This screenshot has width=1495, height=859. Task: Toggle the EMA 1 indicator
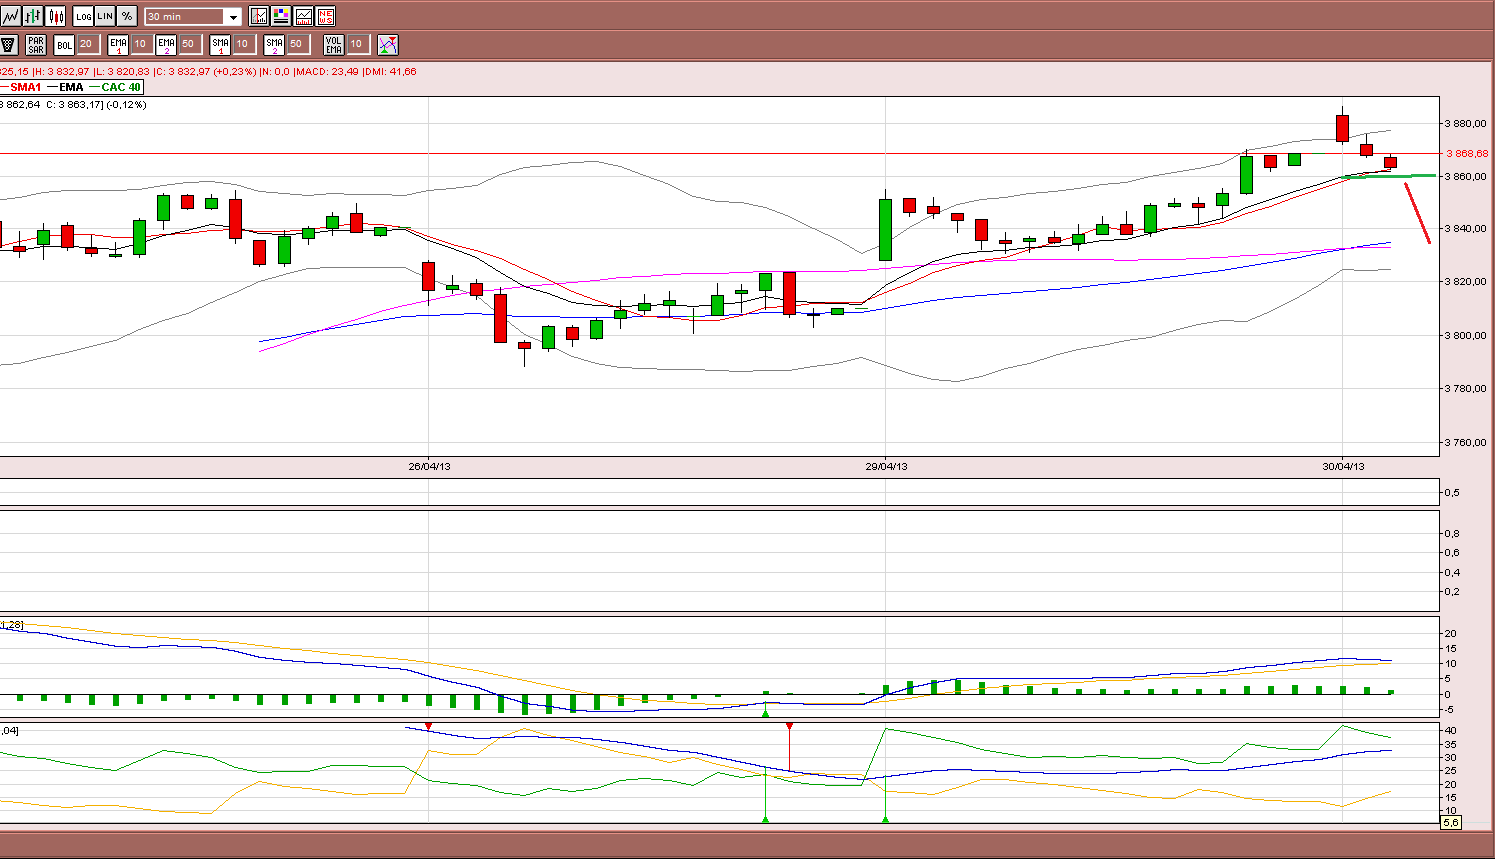[x=118, y=44]
